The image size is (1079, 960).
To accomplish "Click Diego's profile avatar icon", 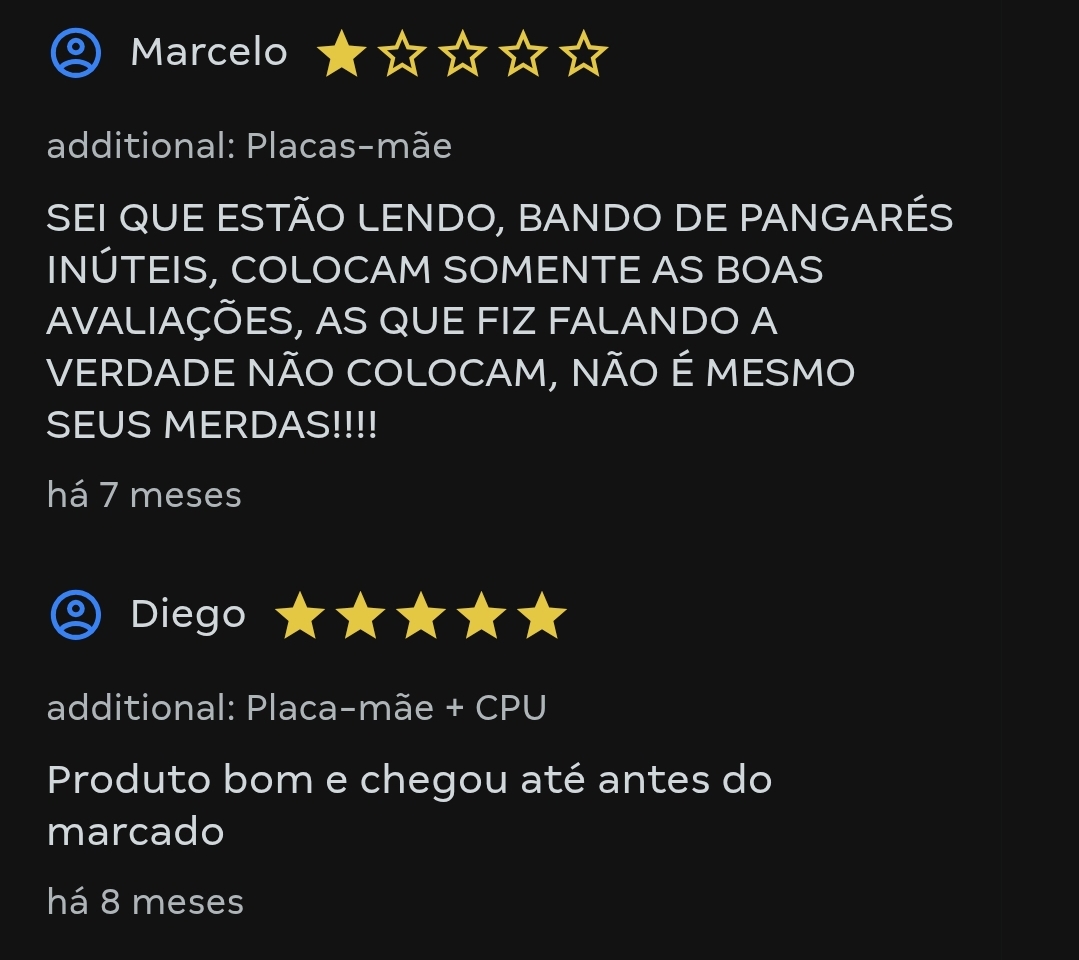I will point(76,615).
